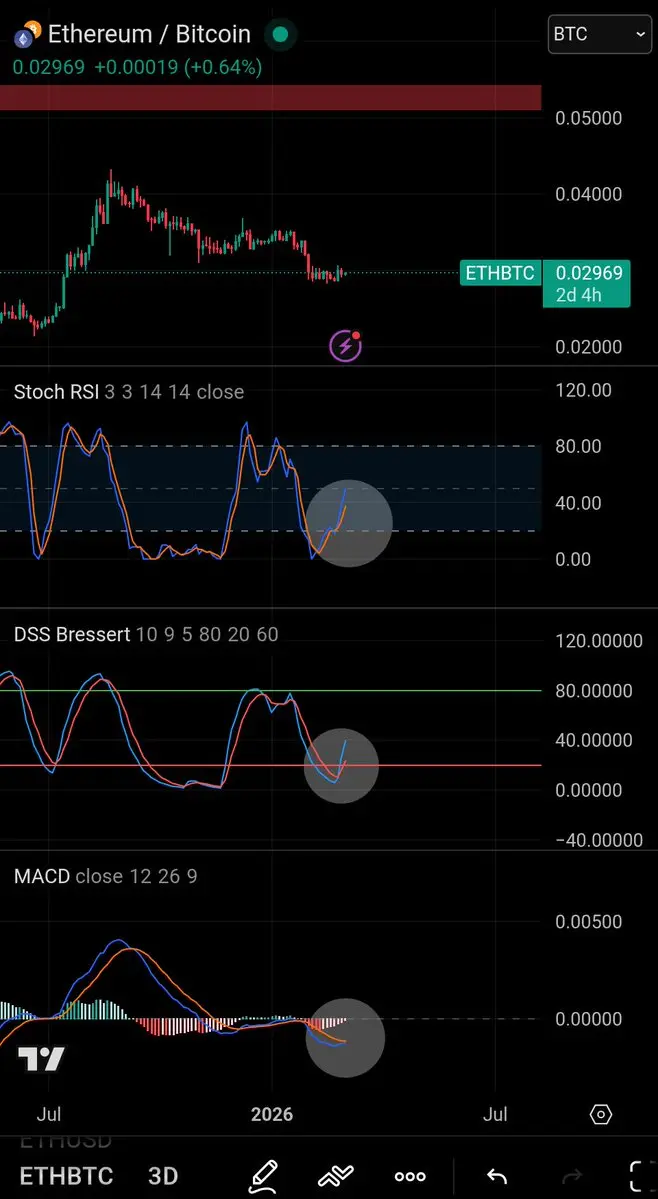Open chart settings hexagon icon
The width and height of the screenshot is (658, 1199).
tap(601, 1114)
